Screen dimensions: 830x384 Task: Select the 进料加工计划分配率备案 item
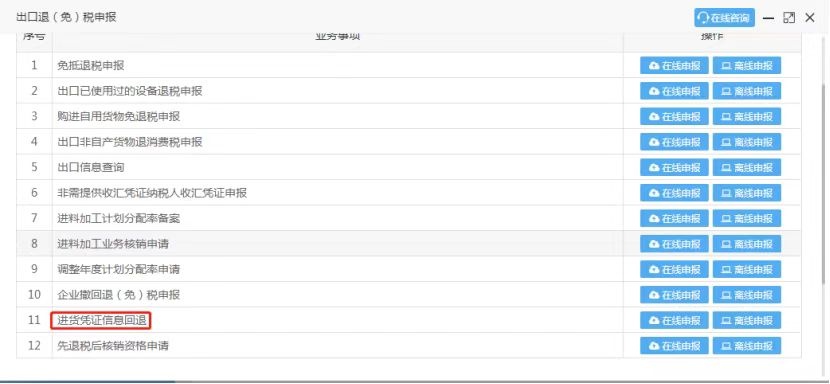tap(119, 218)
